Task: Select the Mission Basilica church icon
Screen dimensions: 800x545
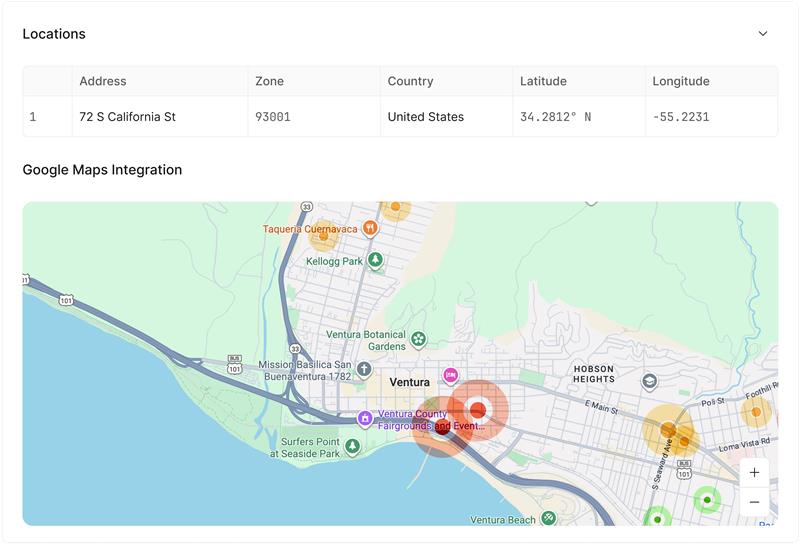Action: pyautogui.click(x=364, y=370)
